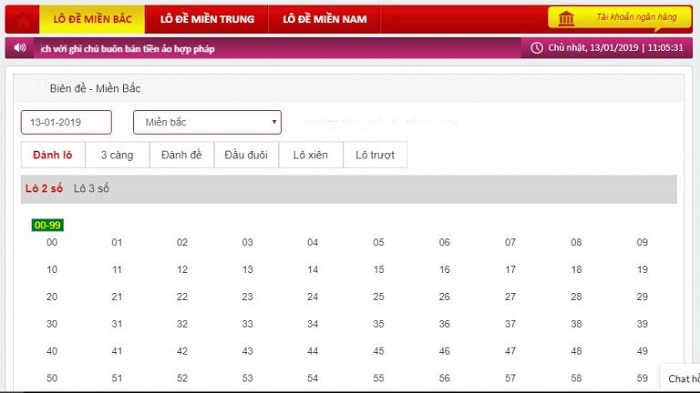Click the bank building icon

click(566, 18)
